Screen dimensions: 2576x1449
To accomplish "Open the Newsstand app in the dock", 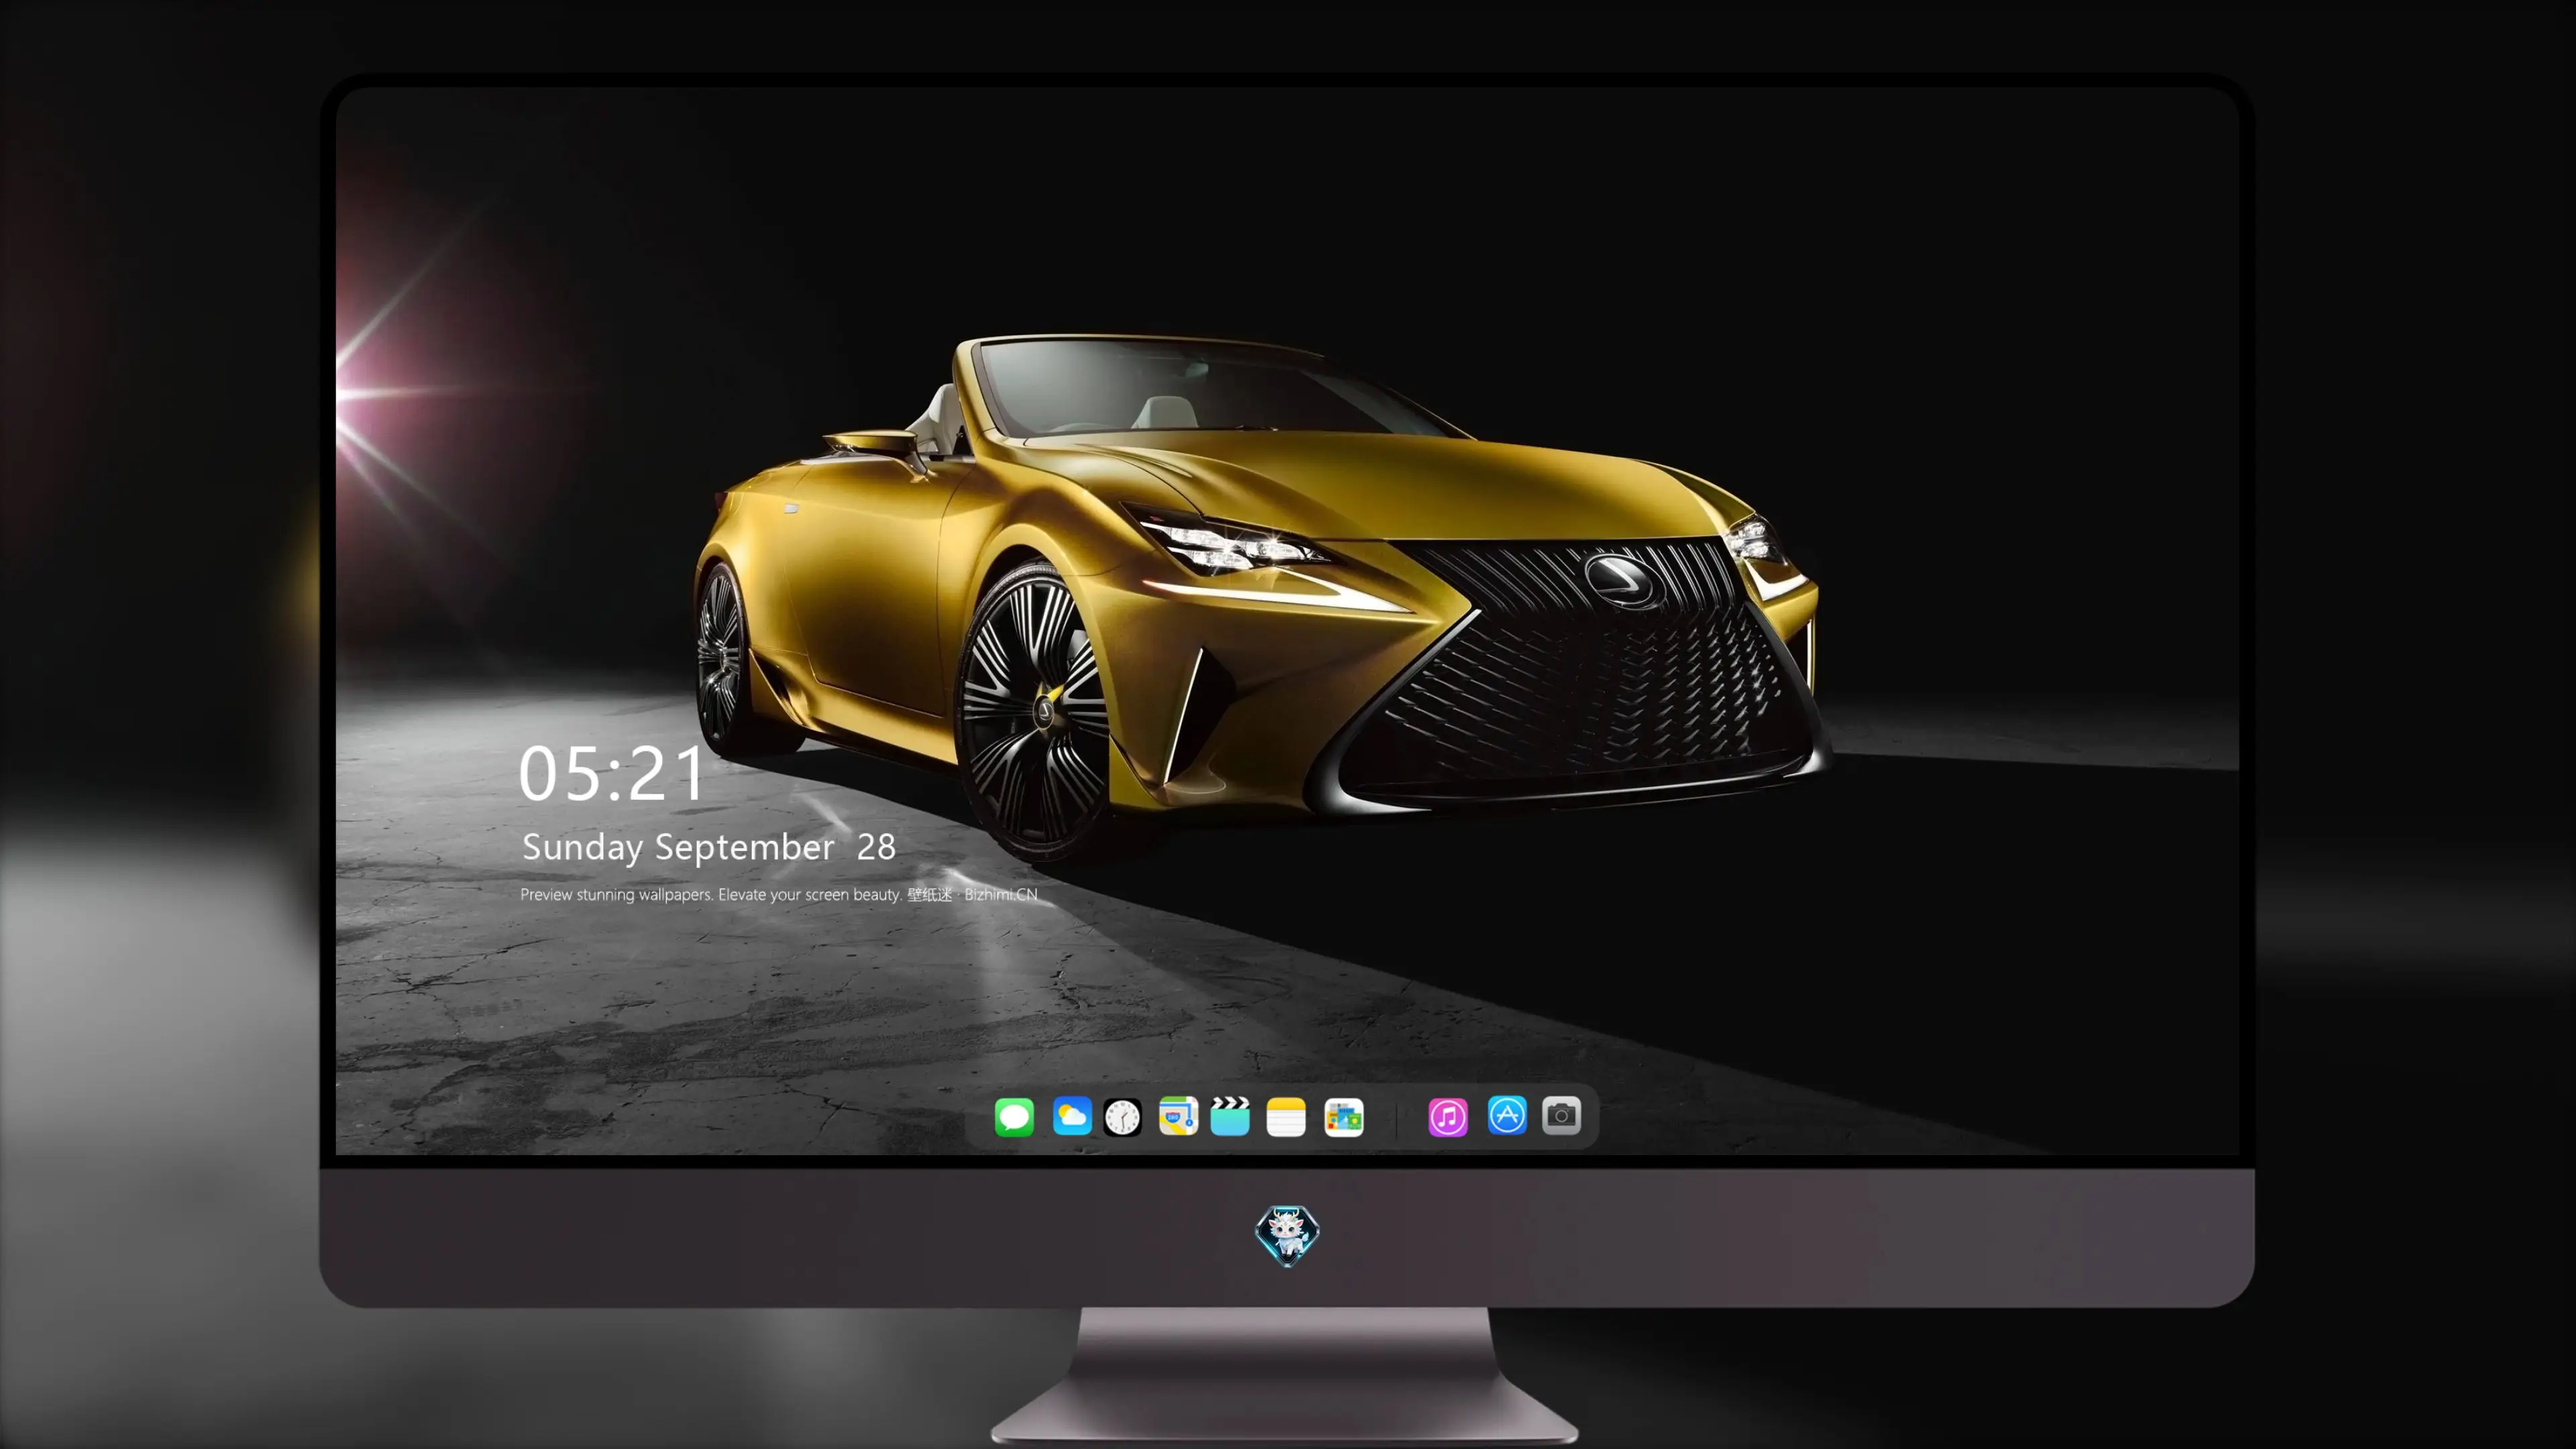I will click(1343, 1117).
